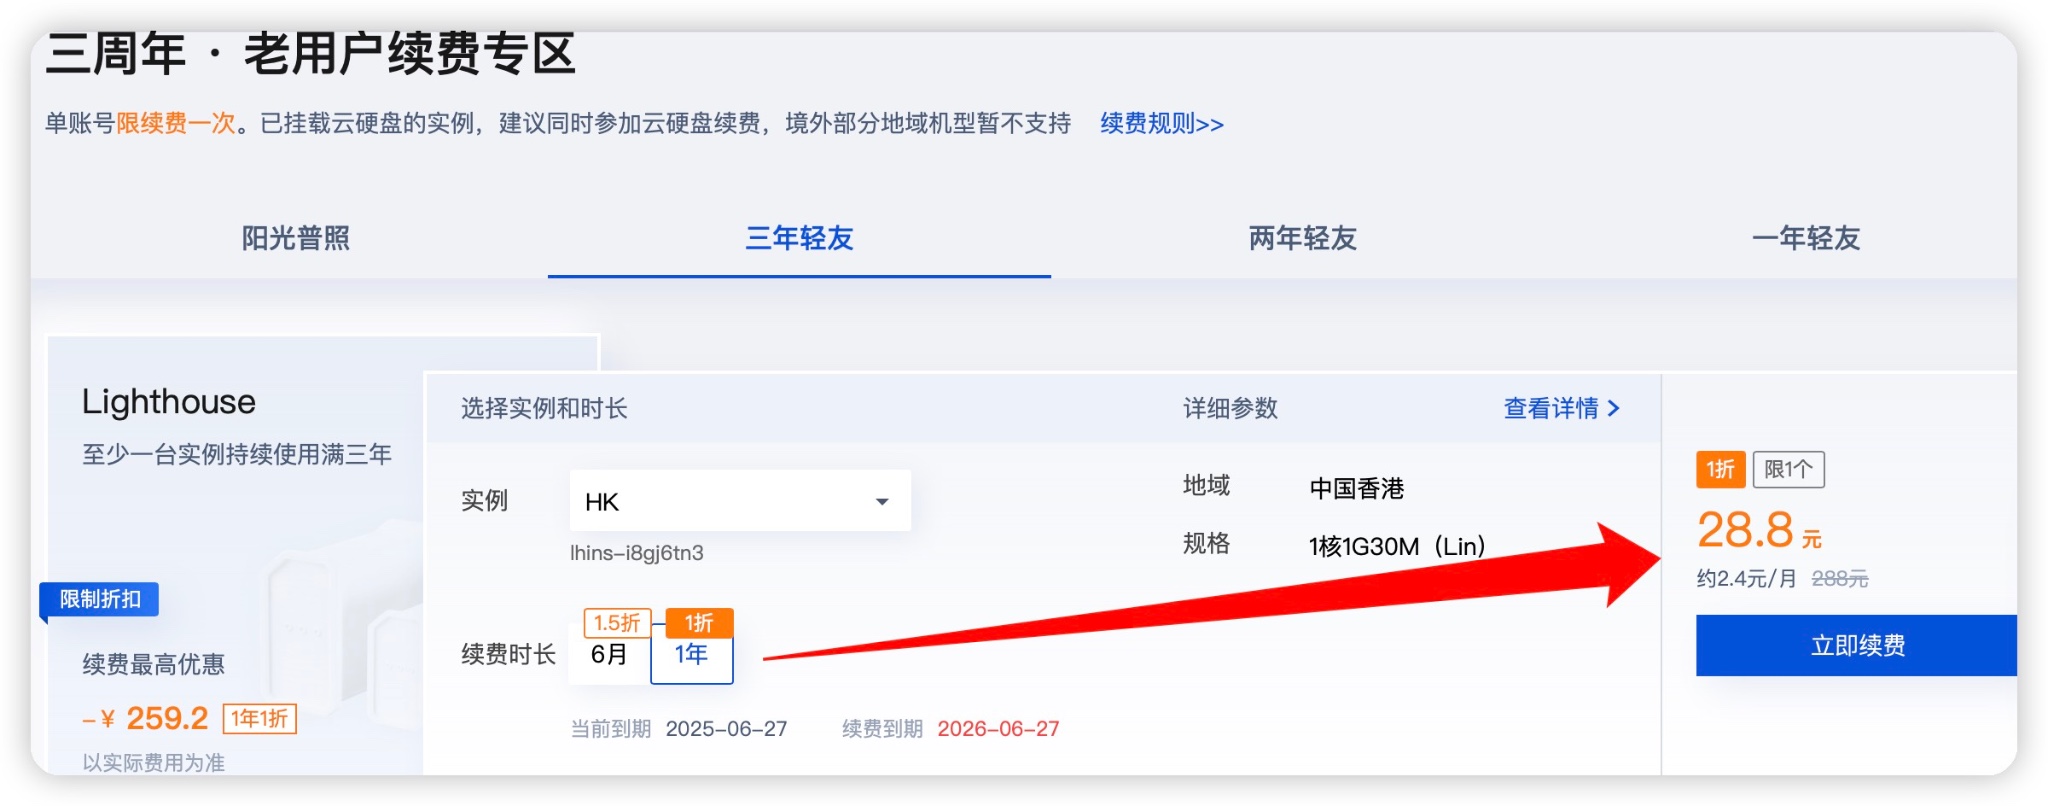Click the 续费到期 date 2026-06-27
The width and height of the screenshot is (2048, 806).
tap(998, 729)
